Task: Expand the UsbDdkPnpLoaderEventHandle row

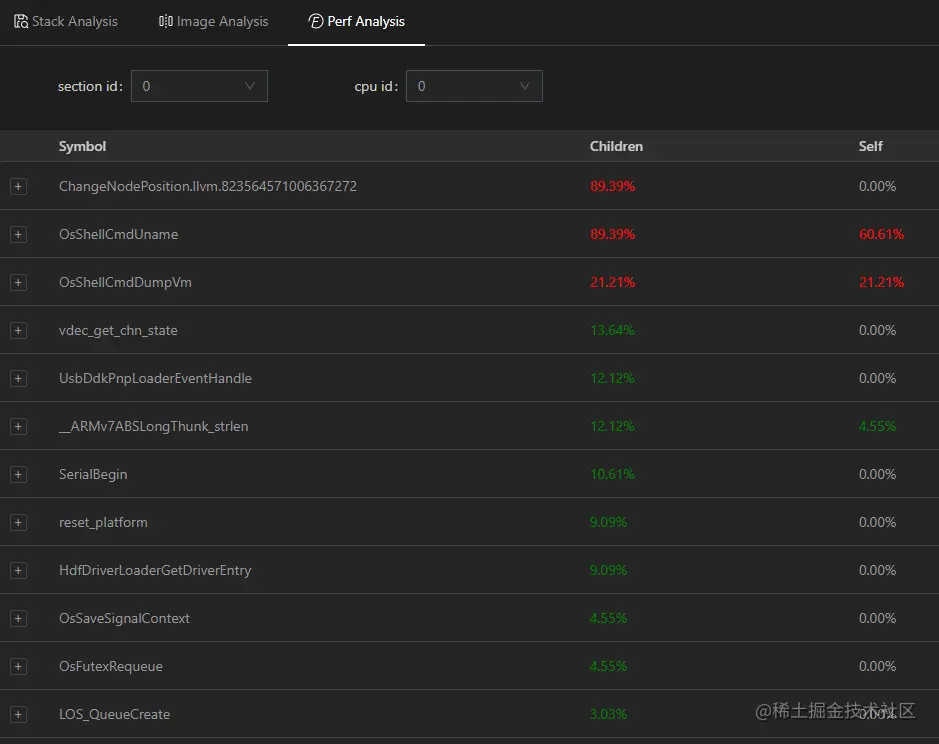Action: coord(19,378)
